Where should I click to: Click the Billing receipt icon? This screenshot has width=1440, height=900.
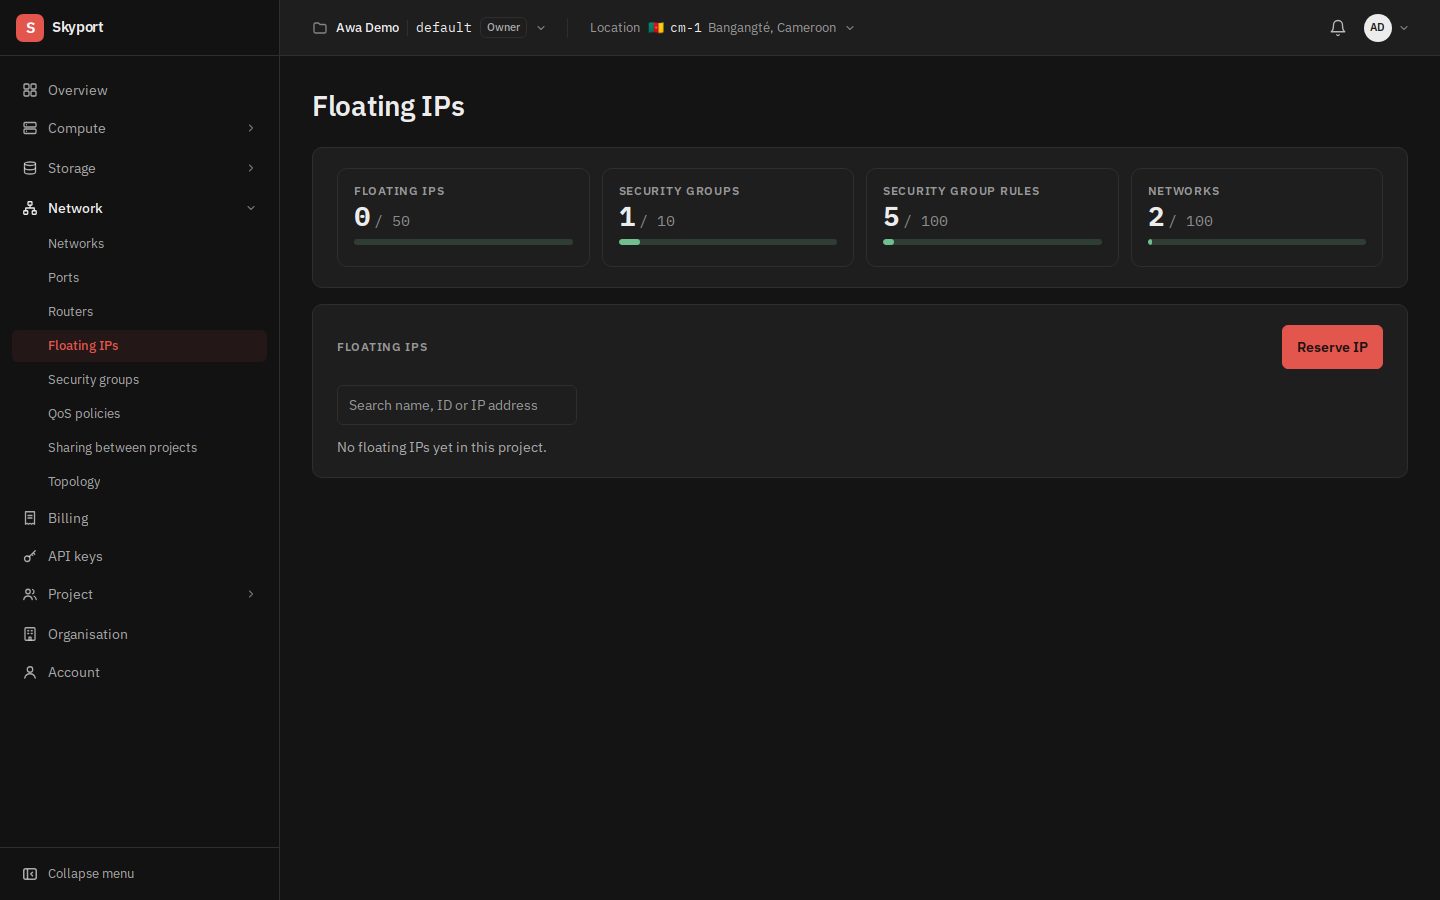[30, 518]
